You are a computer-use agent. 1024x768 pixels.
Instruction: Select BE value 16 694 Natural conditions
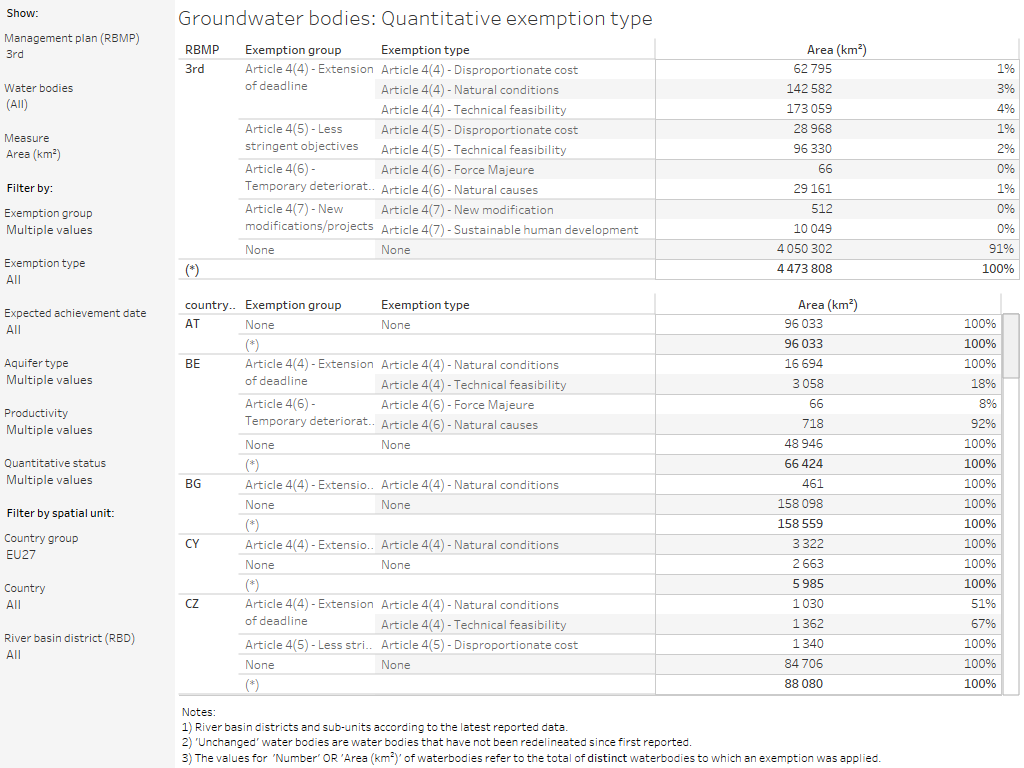(x=803, y=364)
